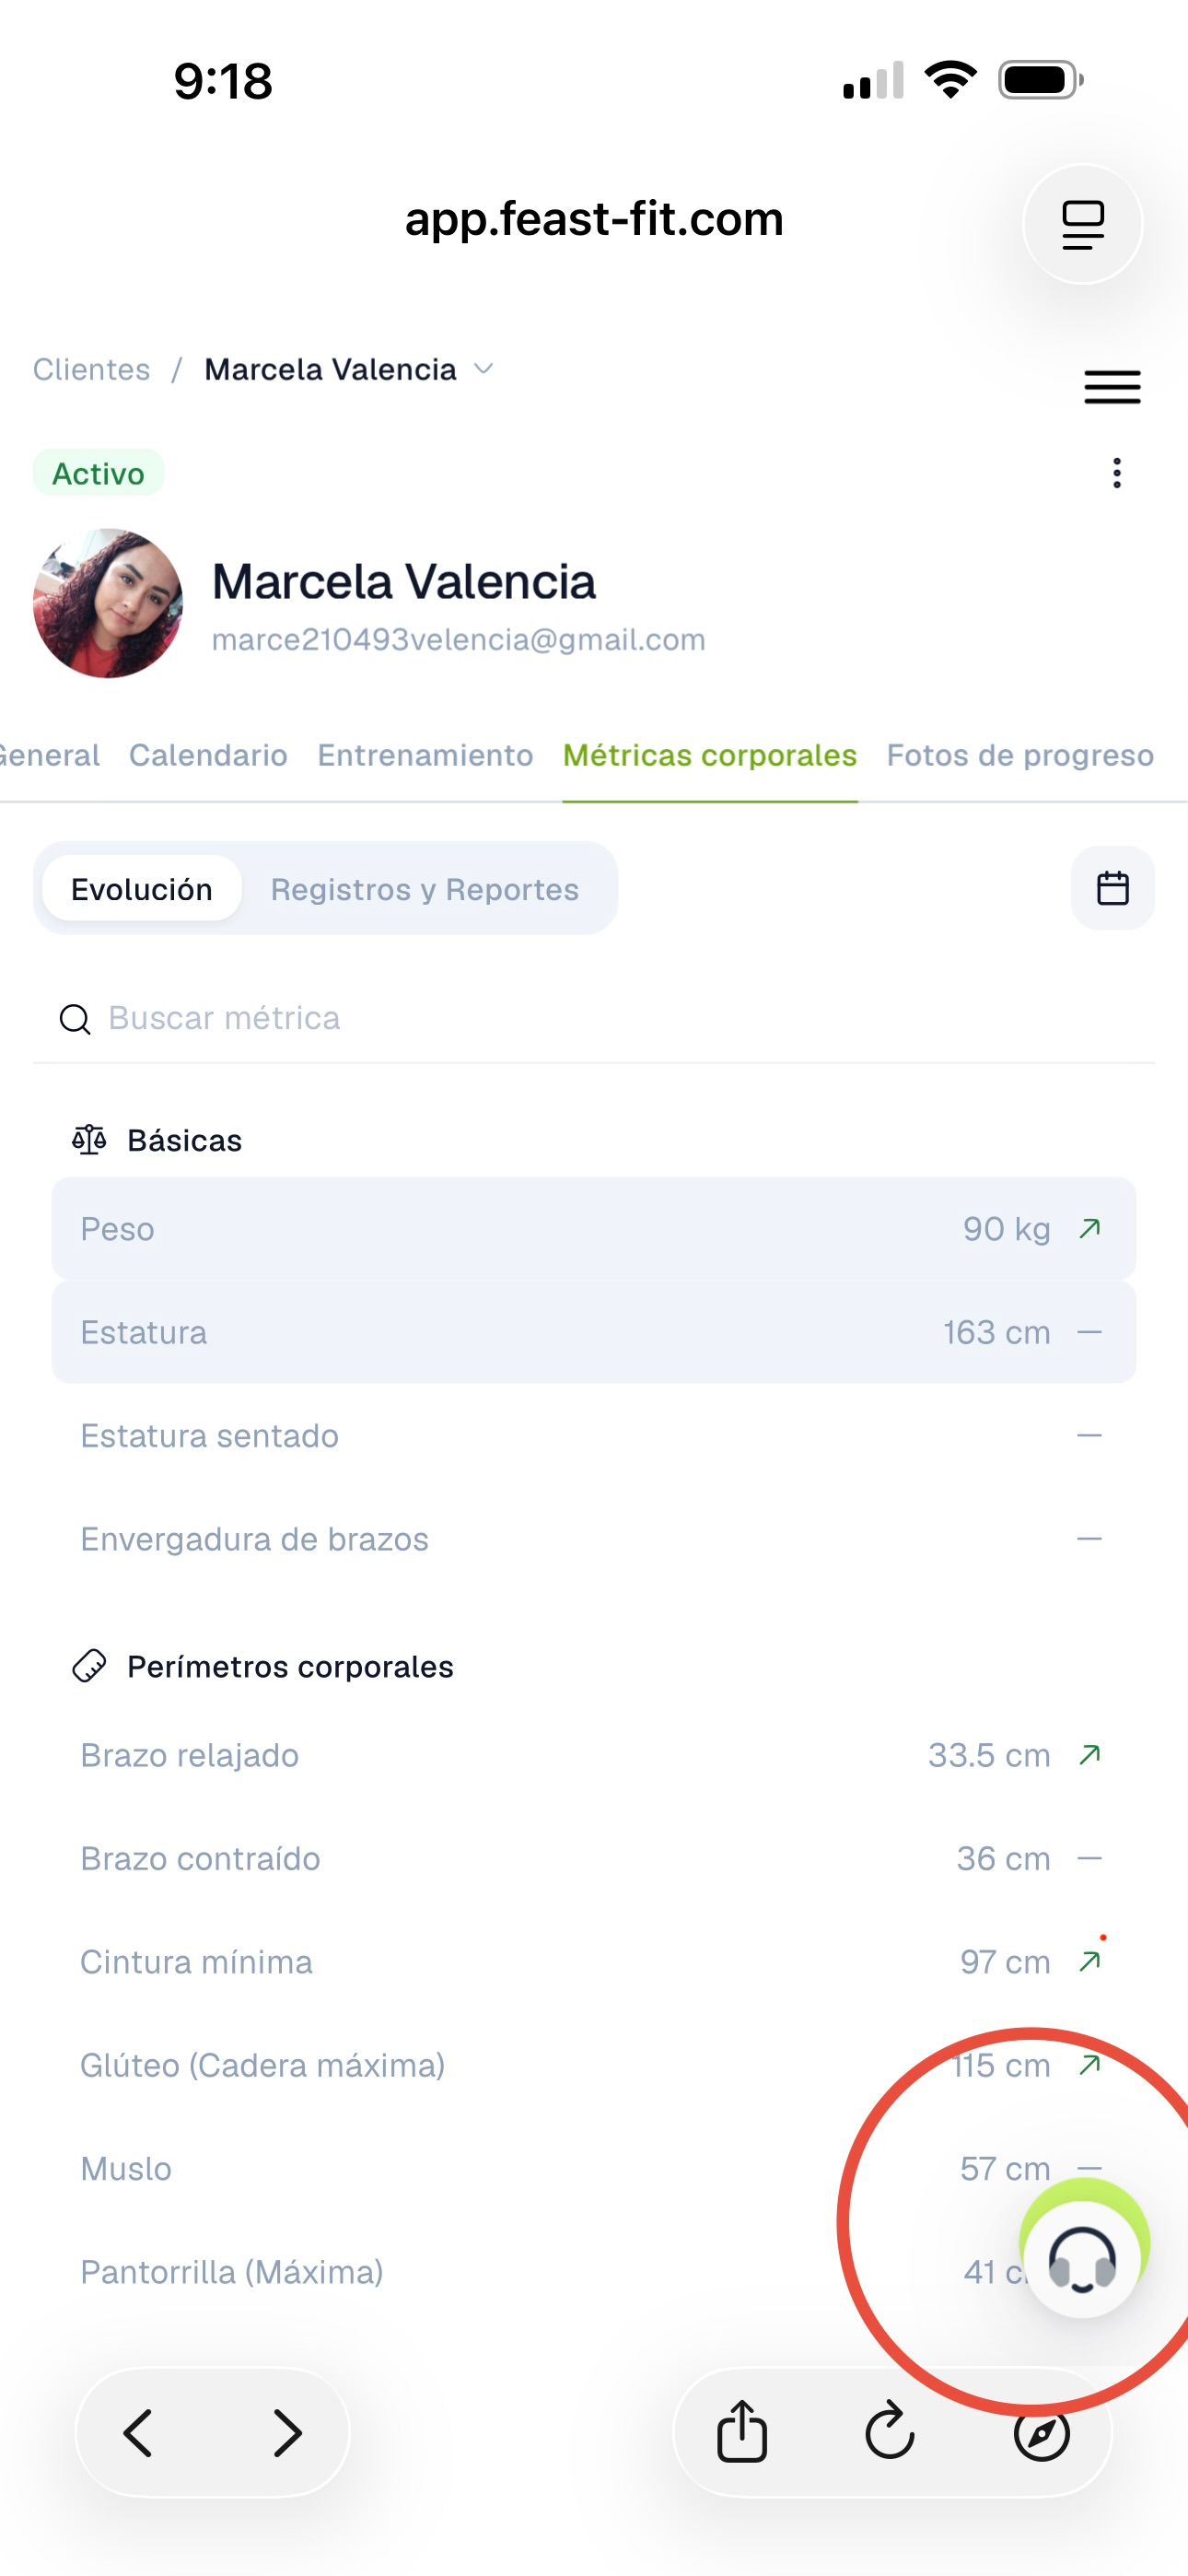Screen dimensions: 1188x2576
Task: Go back with the left chevron
Action: 138,2432
